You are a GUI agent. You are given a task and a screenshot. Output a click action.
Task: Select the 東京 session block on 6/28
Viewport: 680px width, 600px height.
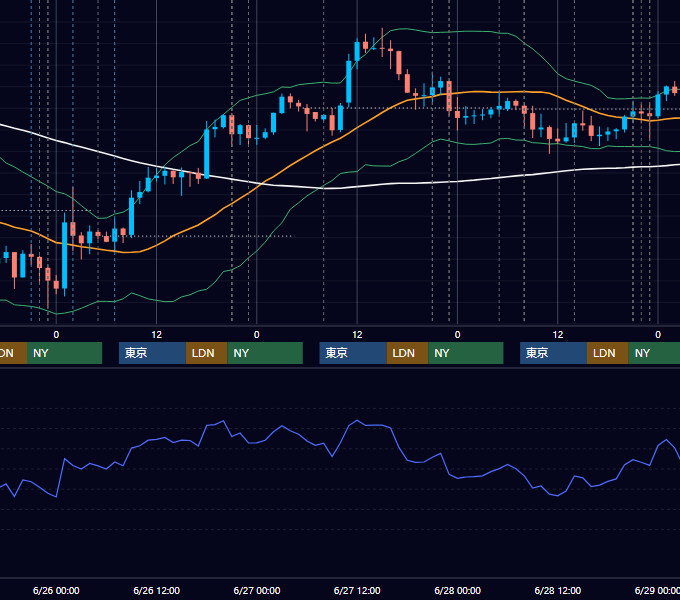(x=553, y=353)
